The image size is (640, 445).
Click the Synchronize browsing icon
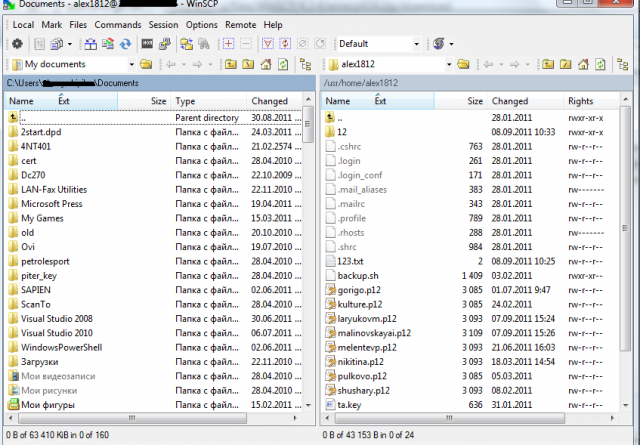pyautogui.click(x=187, y=44)
